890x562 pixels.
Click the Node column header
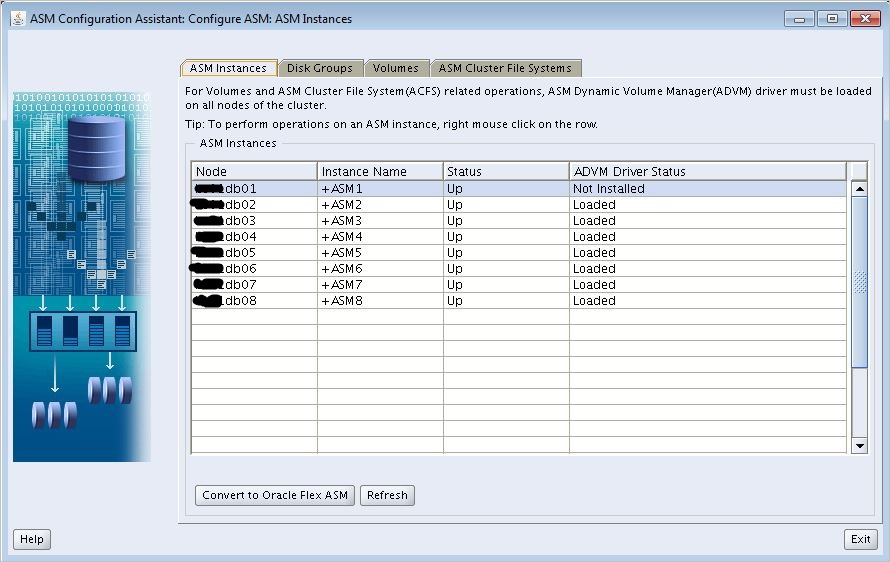click(254, 171)
